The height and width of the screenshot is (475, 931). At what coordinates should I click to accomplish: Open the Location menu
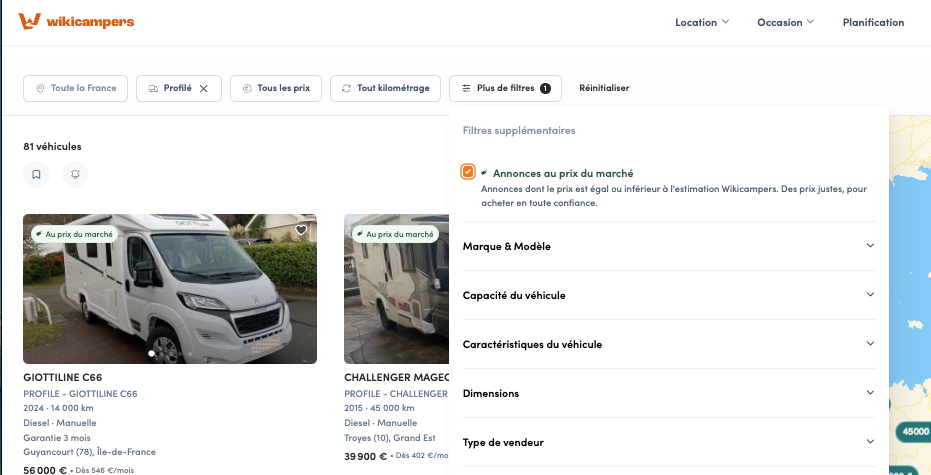pos(702,23)
